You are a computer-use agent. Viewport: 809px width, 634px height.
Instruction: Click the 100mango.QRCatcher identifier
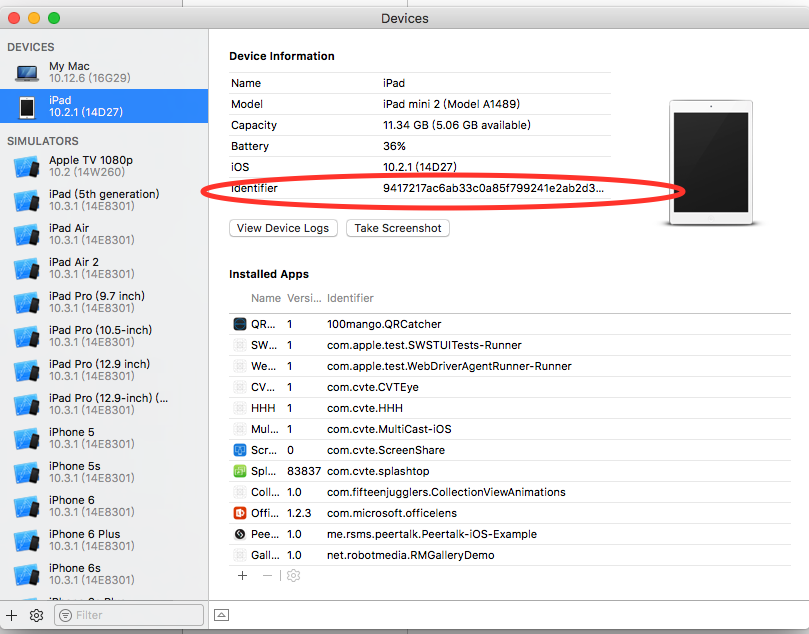(x=384, y=324)
